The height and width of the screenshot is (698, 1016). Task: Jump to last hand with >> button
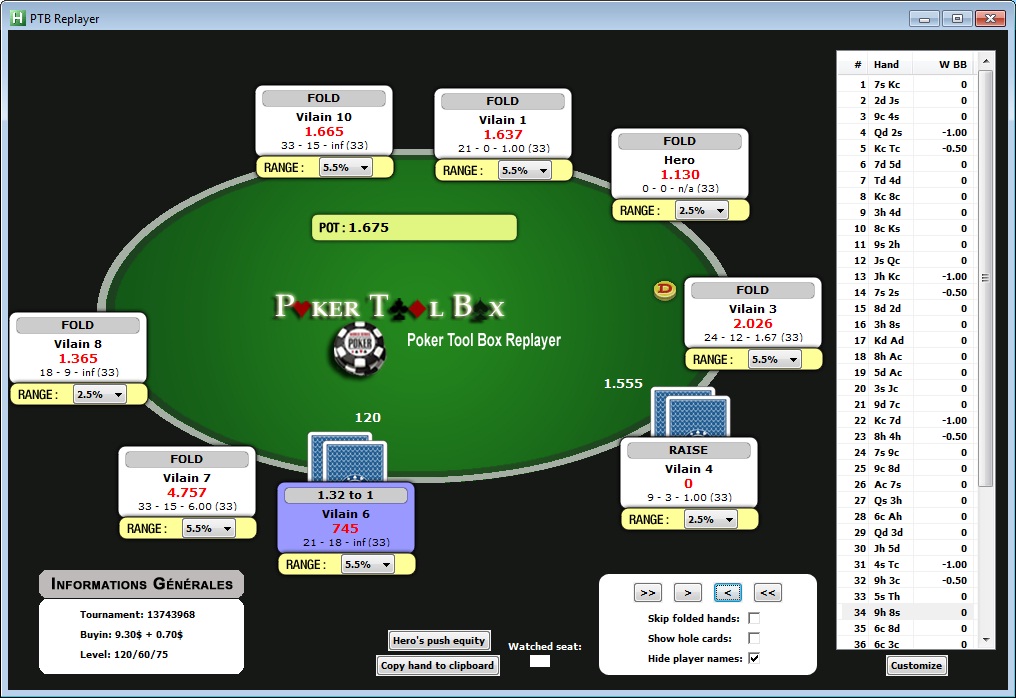647,592
